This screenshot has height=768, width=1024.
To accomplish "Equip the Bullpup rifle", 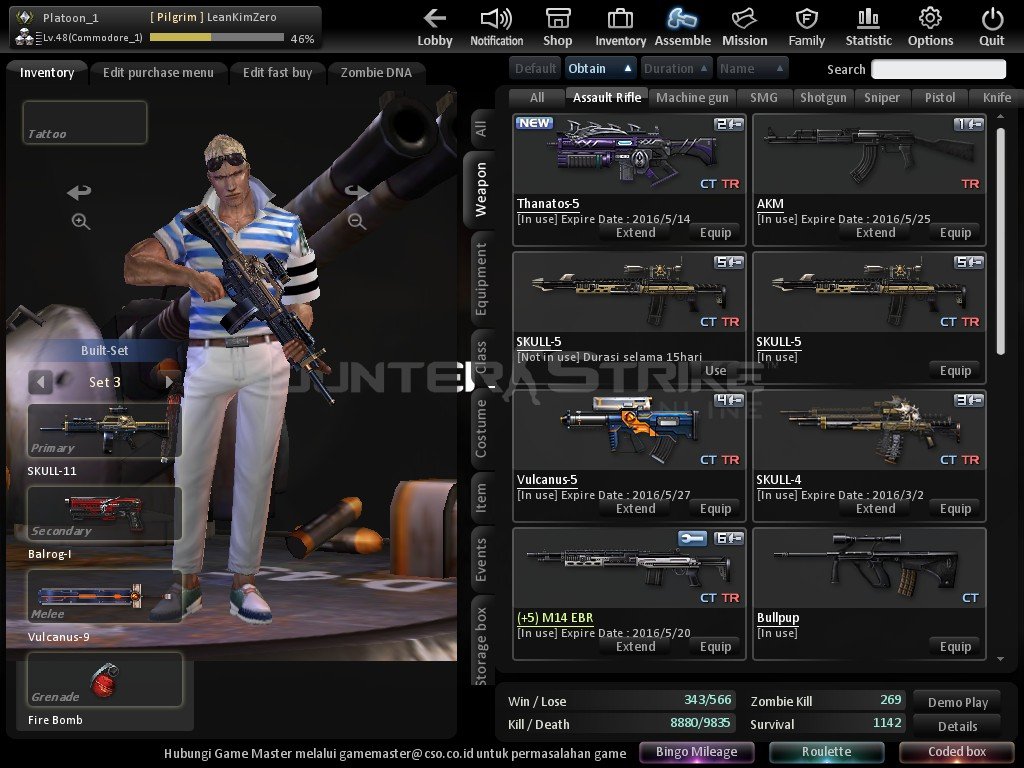I will tap(955, 647).
